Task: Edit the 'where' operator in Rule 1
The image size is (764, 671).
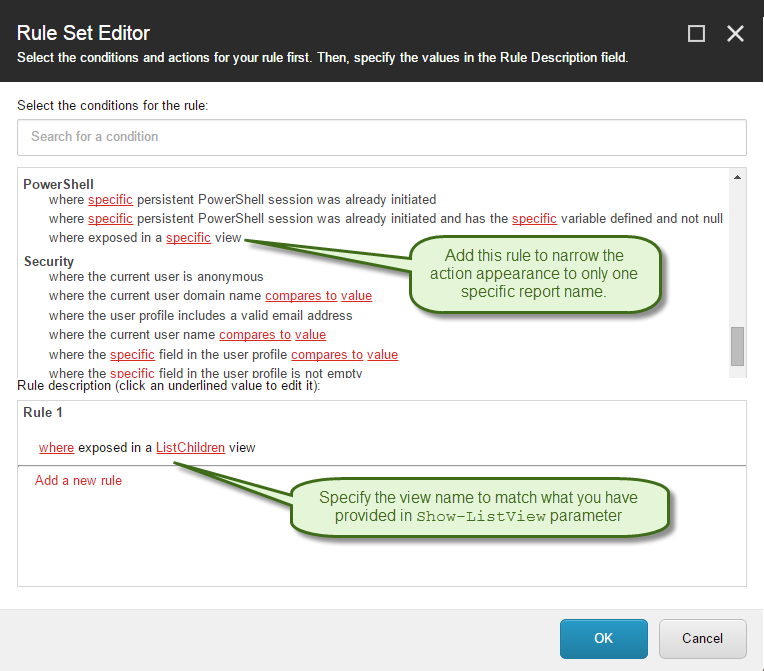Action: click(x=56, y=448)
